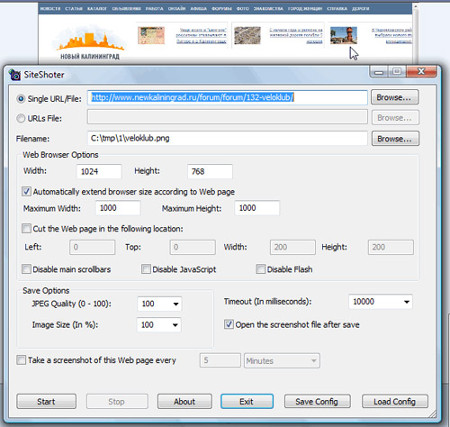Click the Maximum Width field
The width and height of the screenshot is (450, 427).
[x=118, y=208]
